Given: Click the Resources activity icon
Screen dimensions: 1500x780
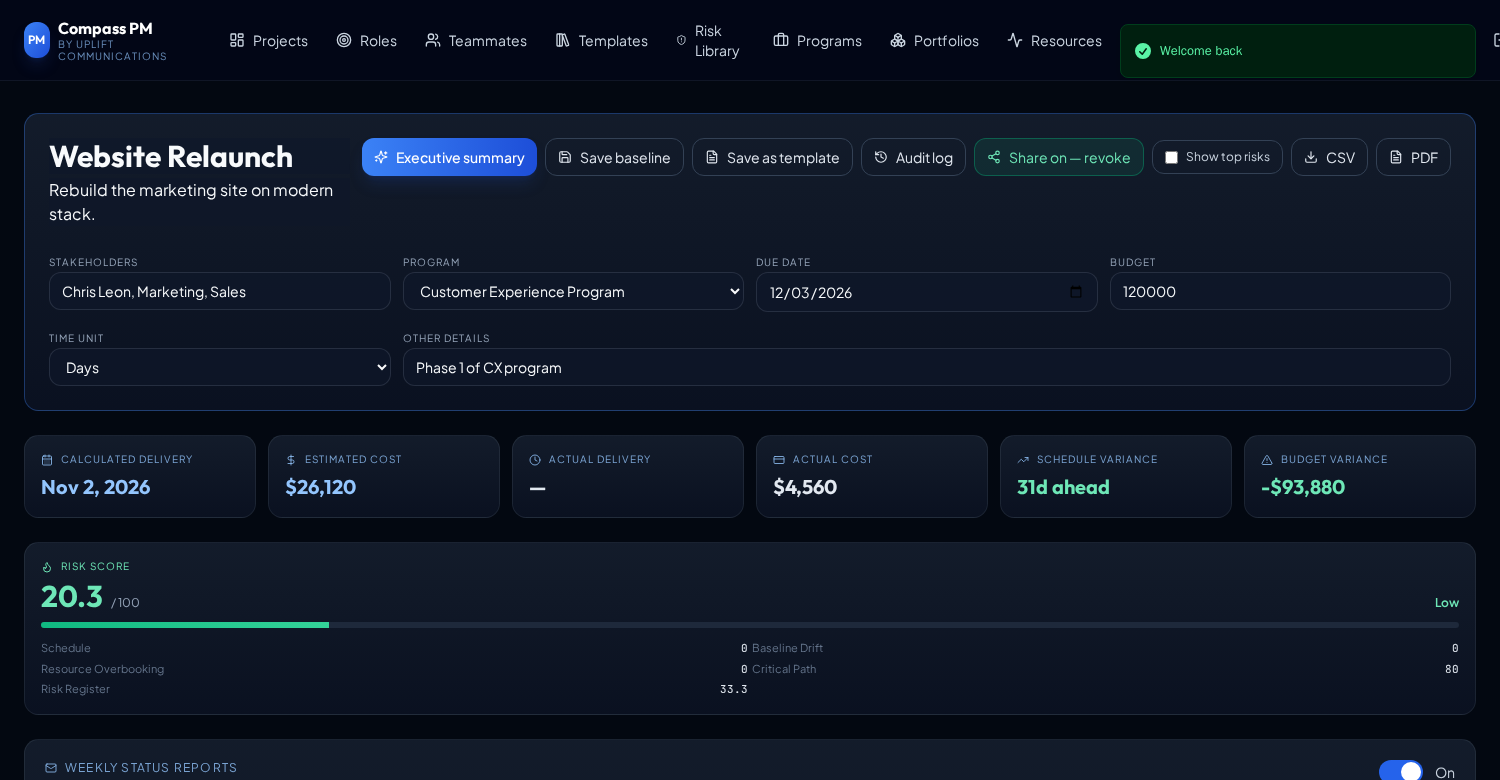Looking at the screenshot, I should [x=1015, y=40].
